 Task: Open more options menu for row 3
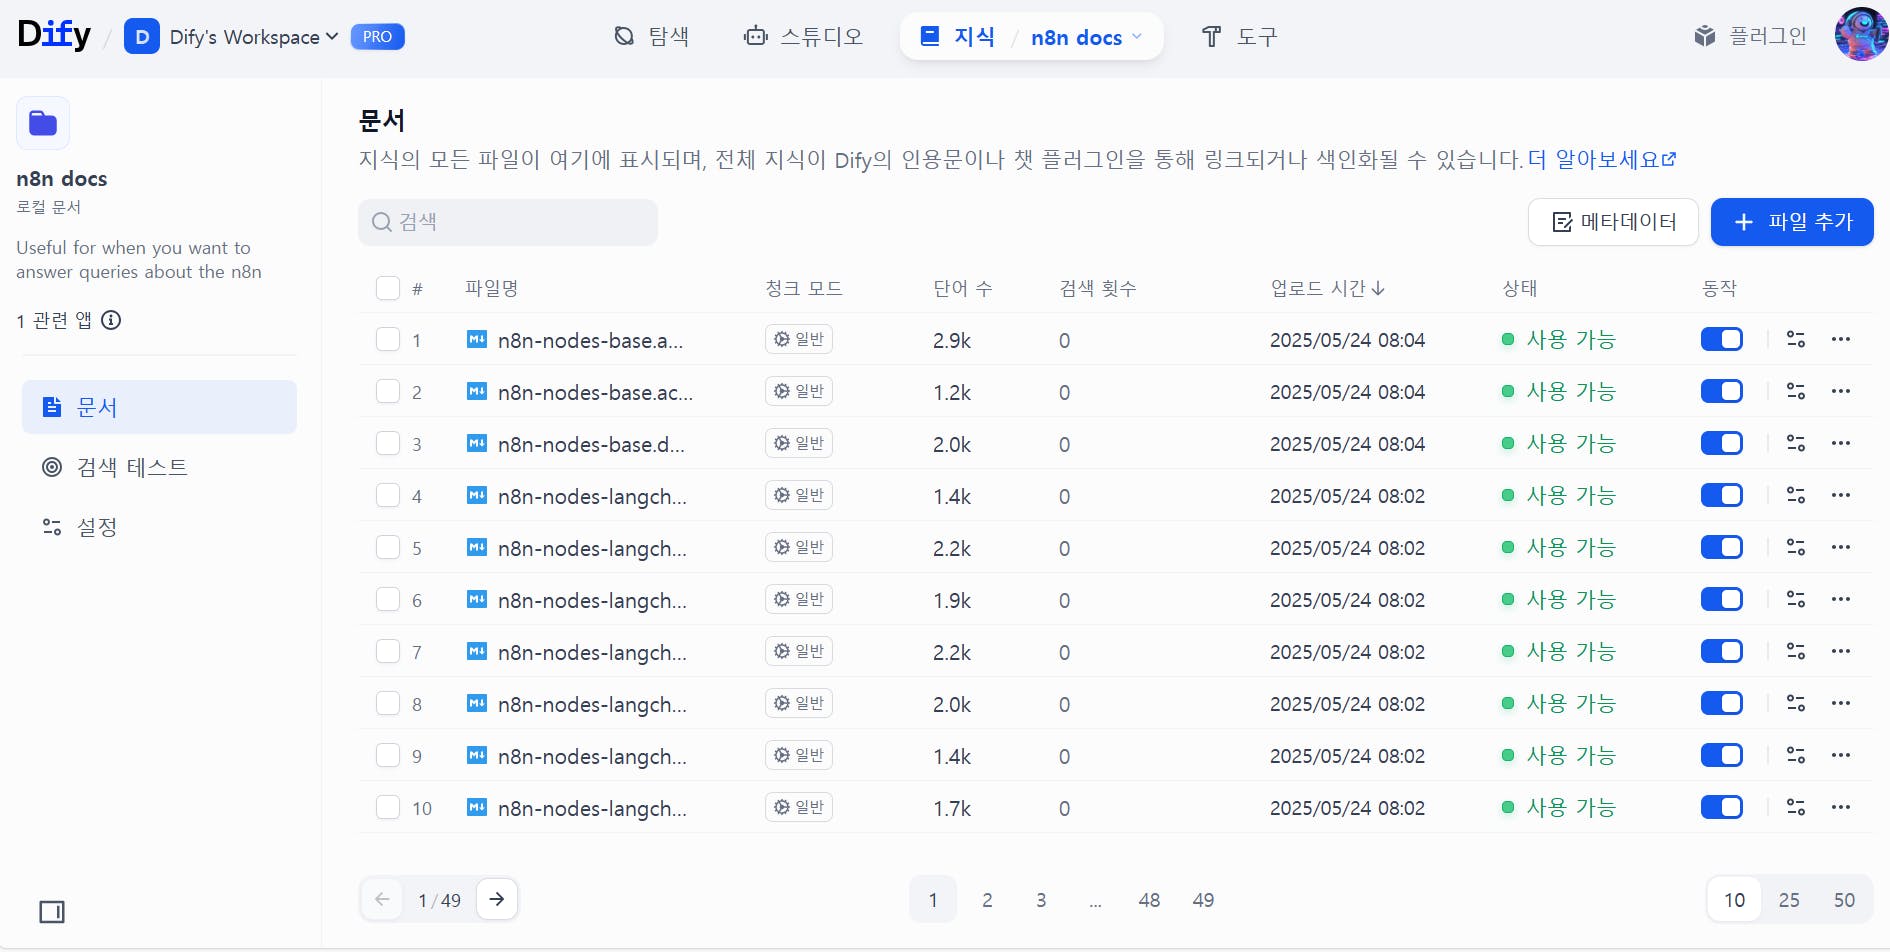tap(1841, 444)
